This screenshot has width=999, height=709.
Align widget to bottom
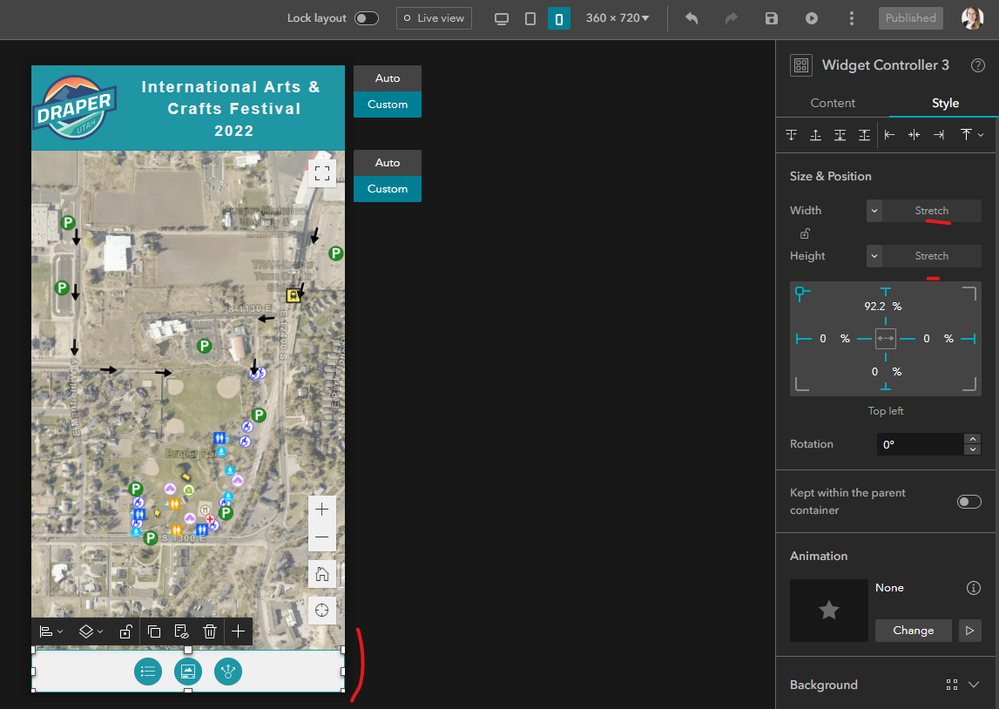click(x=816, y=134)
